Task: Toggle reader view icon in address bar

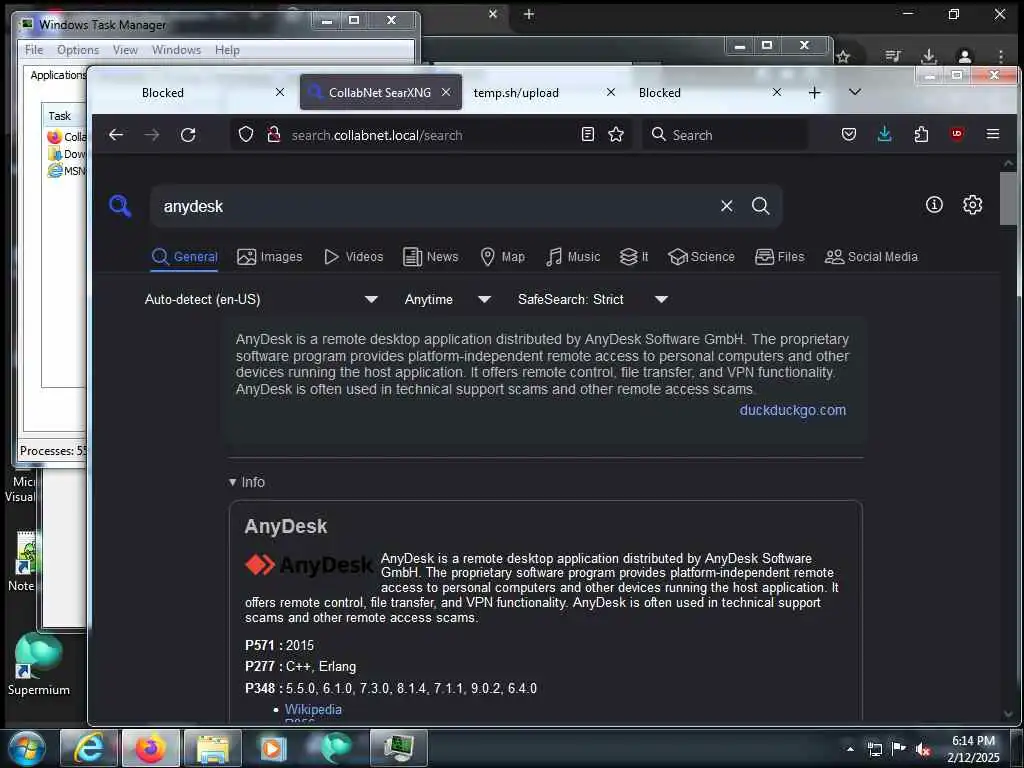Action: [588, 135]
